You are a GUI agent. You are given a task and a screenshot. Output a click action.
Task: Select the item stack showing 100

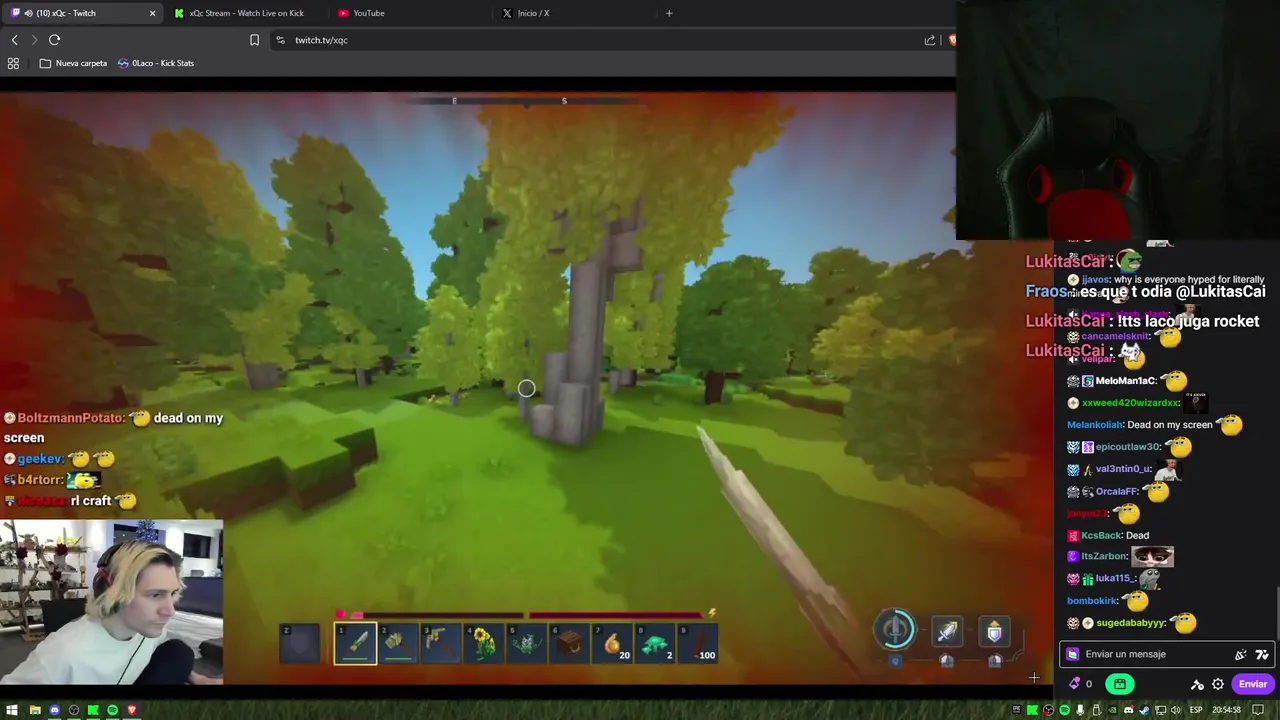pos(699,643)
